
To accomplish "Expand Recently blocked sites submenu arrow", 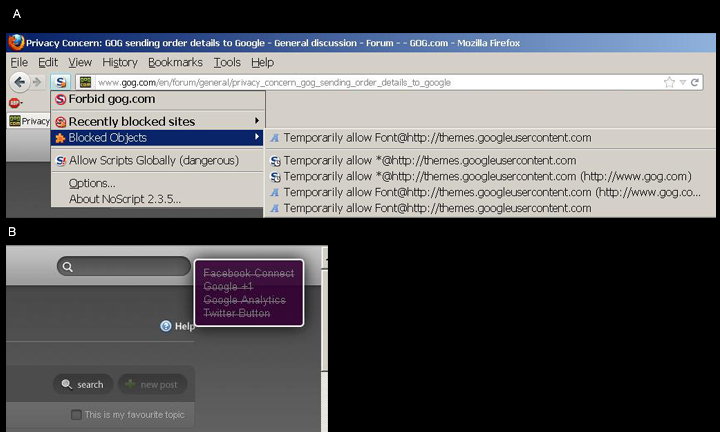I will click(257, 121).
